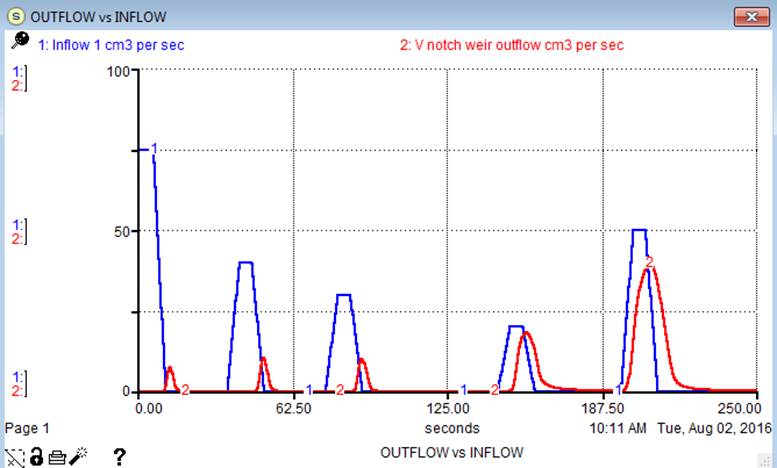Open help with the question mark icon
This screenshot has height=468, width=777.
click(119, 456)
